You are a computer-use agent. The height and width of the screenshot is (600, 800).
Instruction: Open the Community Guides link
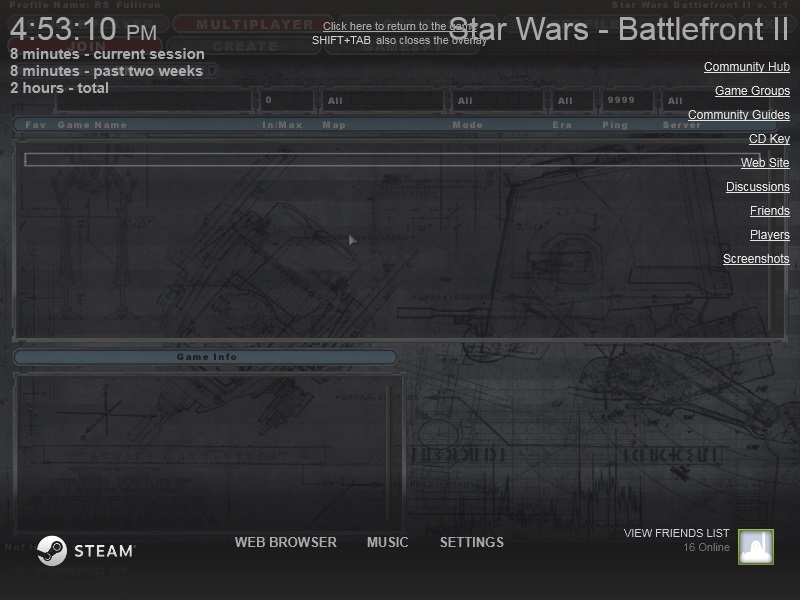pos(738,115)
